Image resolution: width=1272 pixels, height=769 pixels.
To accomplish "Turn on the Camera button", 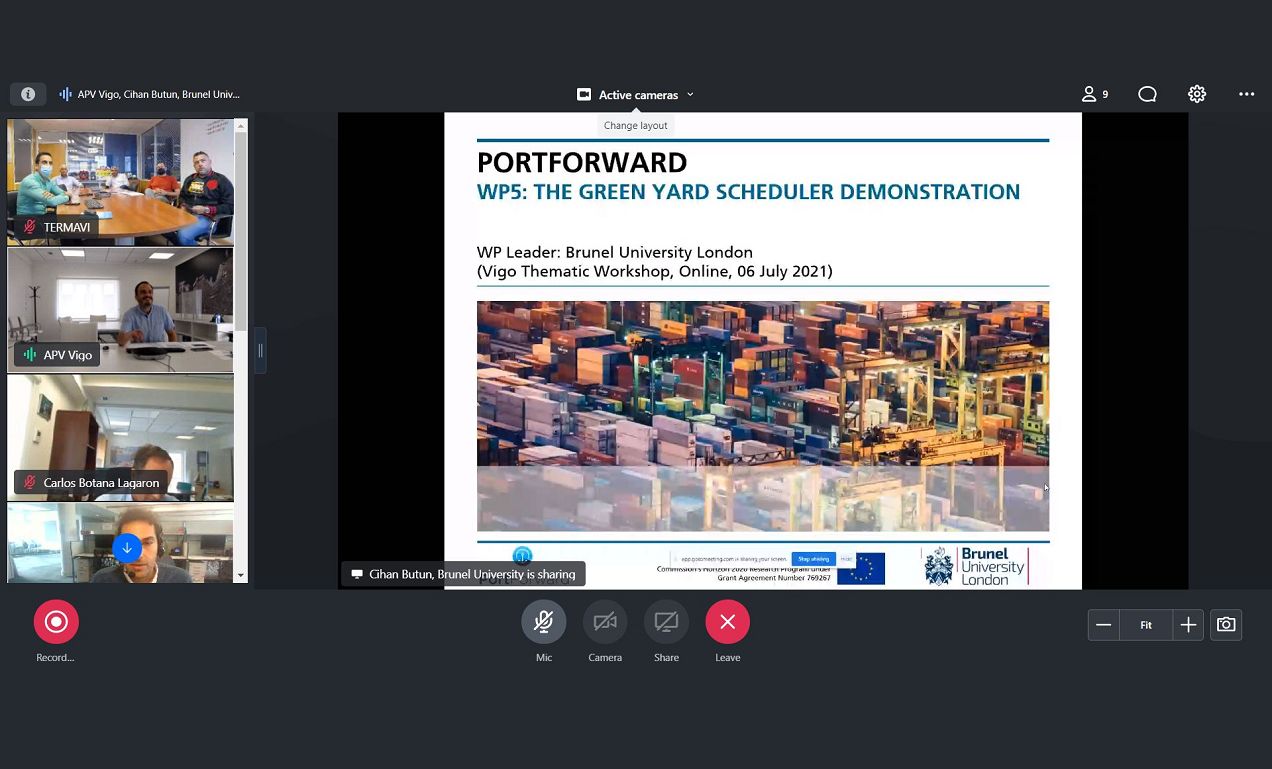I will [605, 622].
